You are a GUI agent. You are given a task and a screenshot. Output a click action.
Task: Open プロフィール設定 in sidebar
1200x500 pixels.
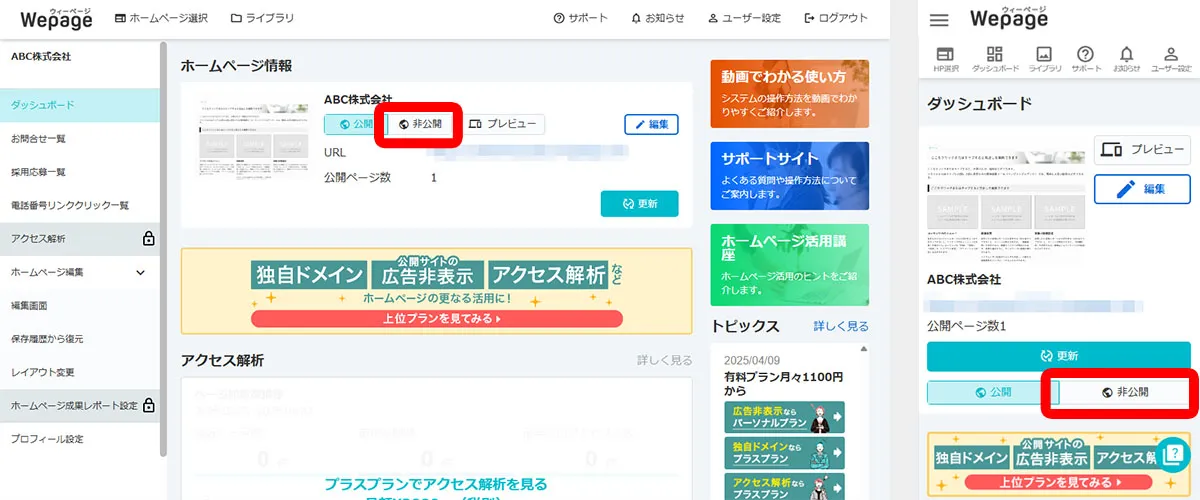pos(79,439)
